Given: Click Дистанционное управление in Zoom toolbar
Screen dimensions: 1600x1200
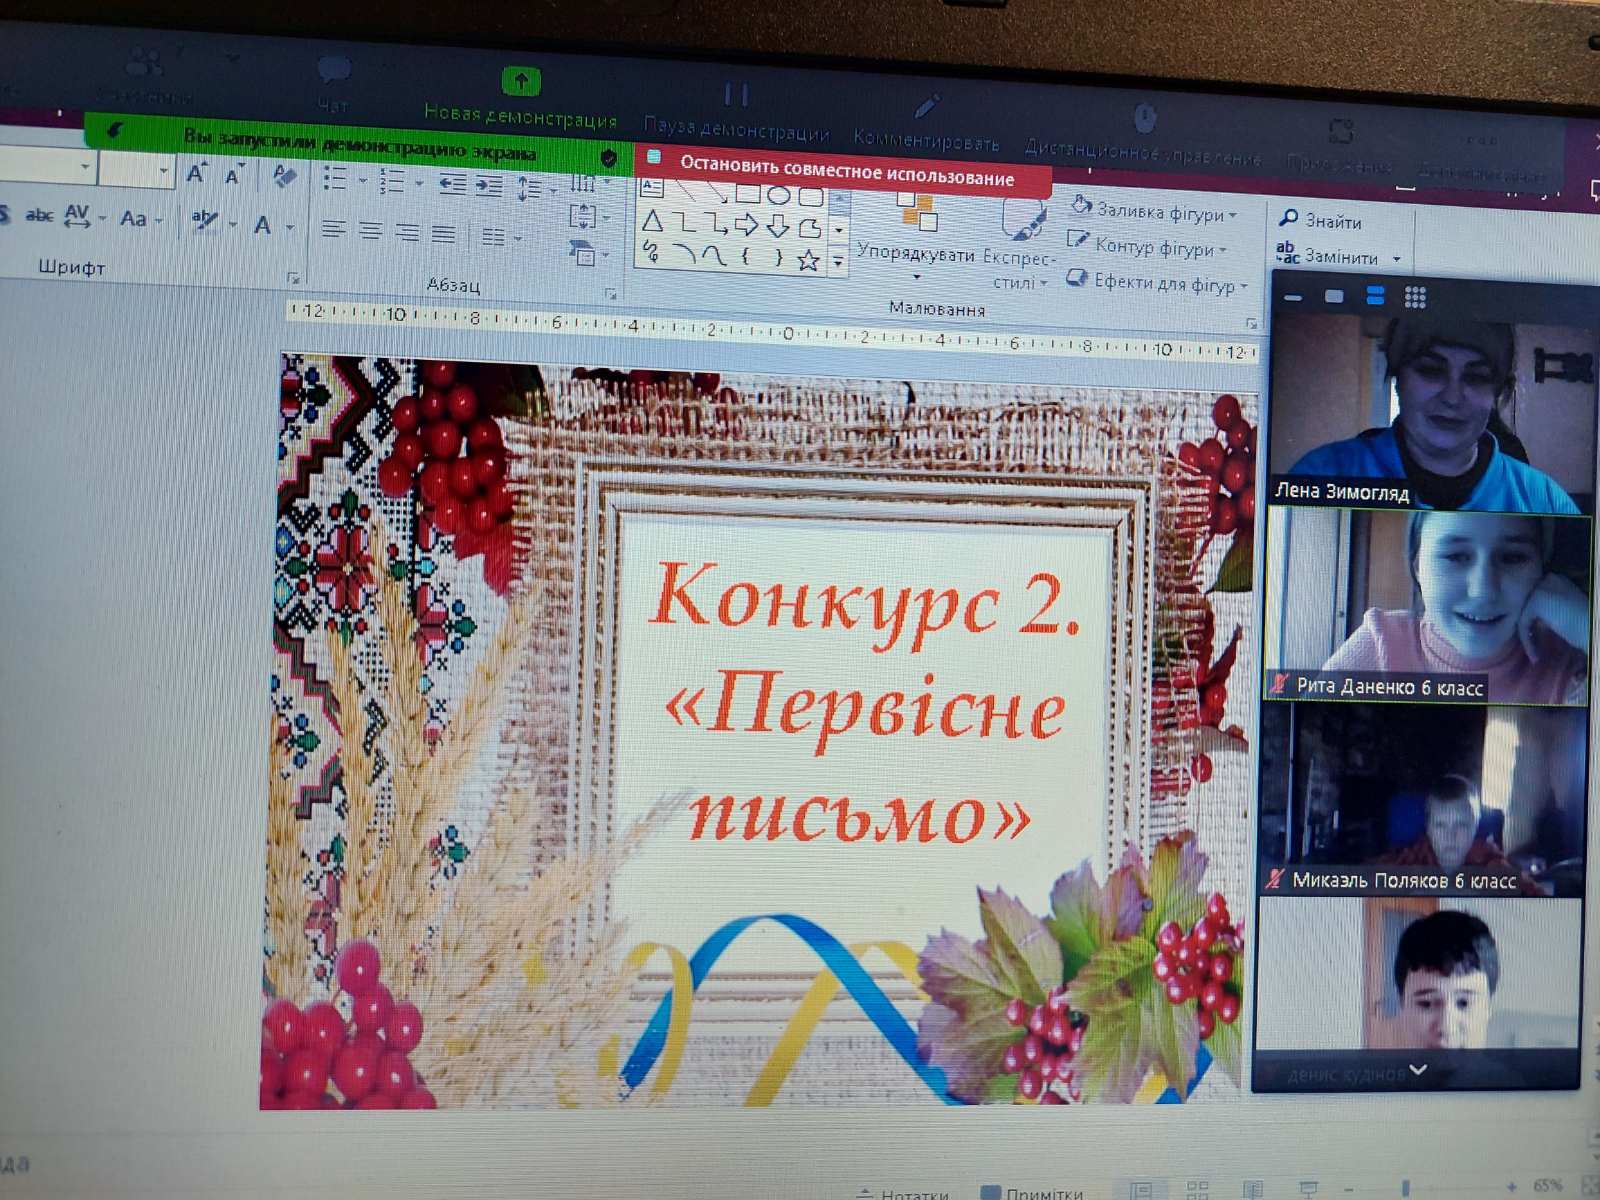Looking at the screenshot, I should pyautogui.click(x=1143, y=135).
